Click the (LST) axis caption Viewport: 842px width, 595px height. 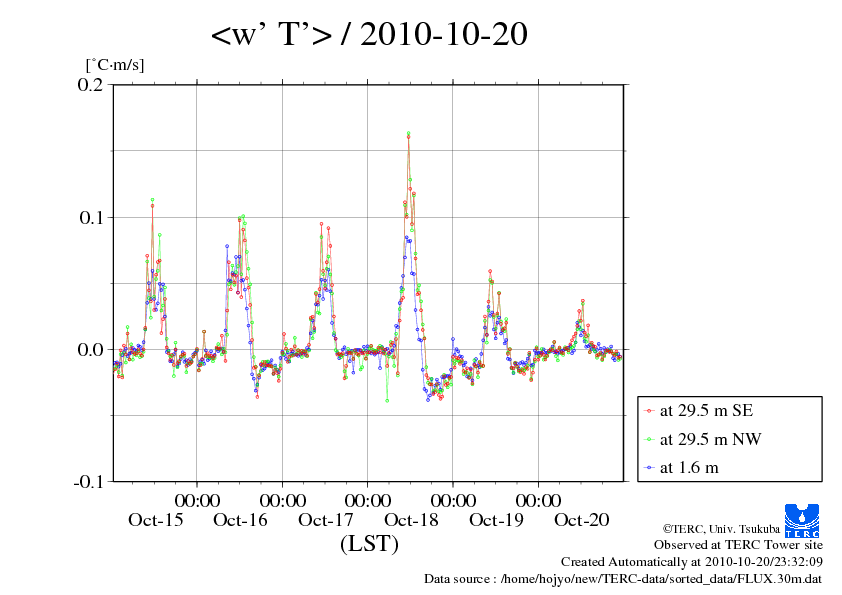coord(369,543)
